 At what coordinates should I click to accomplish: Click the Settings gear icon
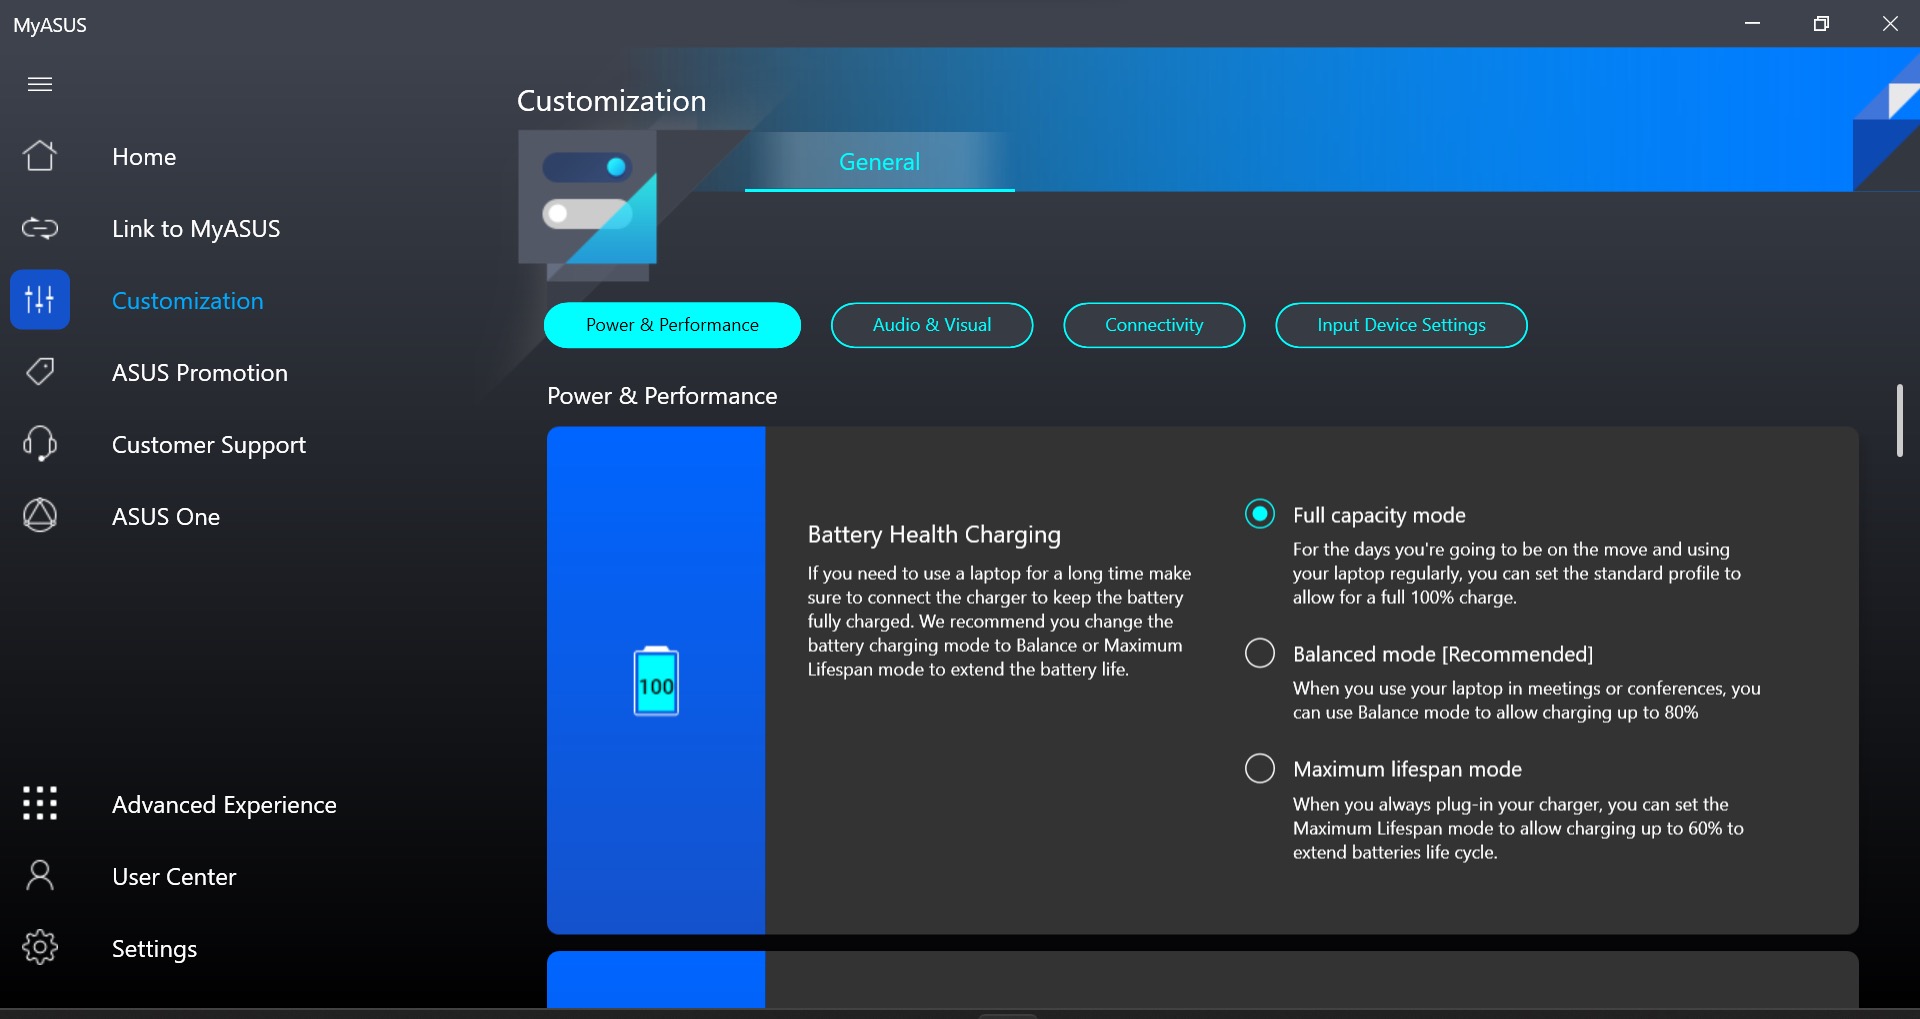pos(40,947)
